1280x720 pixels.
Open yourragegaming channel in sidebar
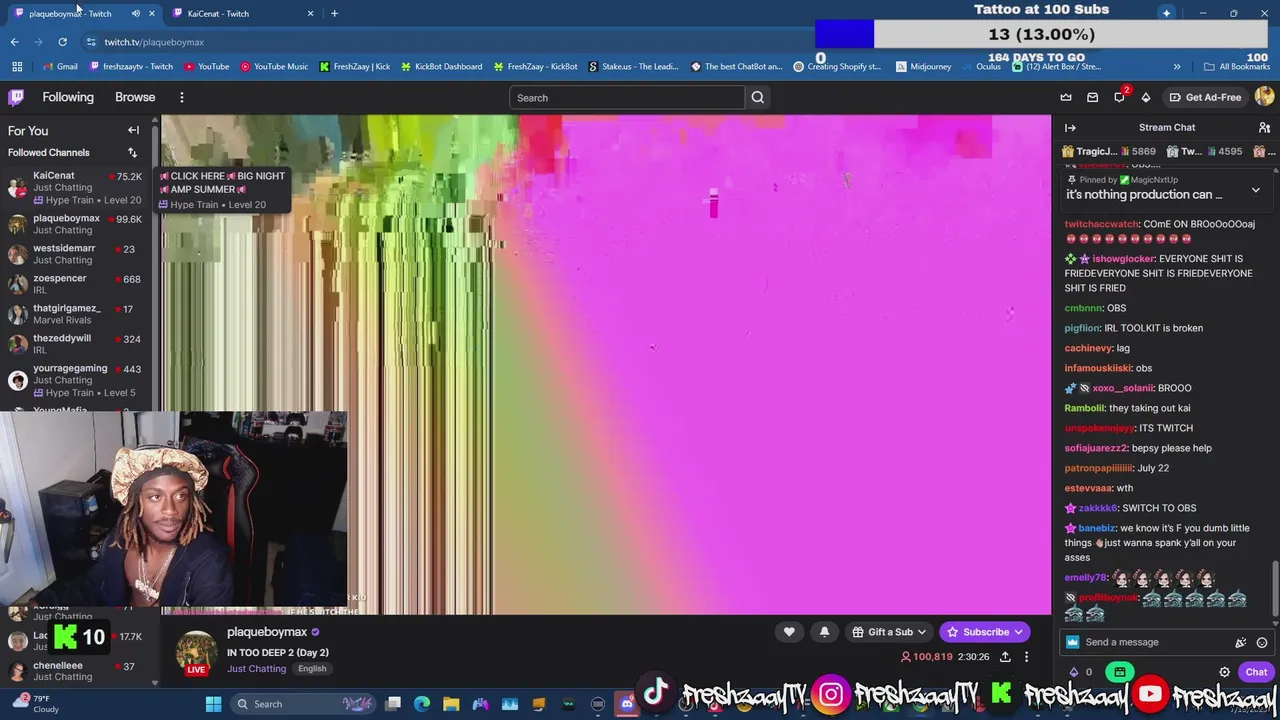(x=76, y=380)
